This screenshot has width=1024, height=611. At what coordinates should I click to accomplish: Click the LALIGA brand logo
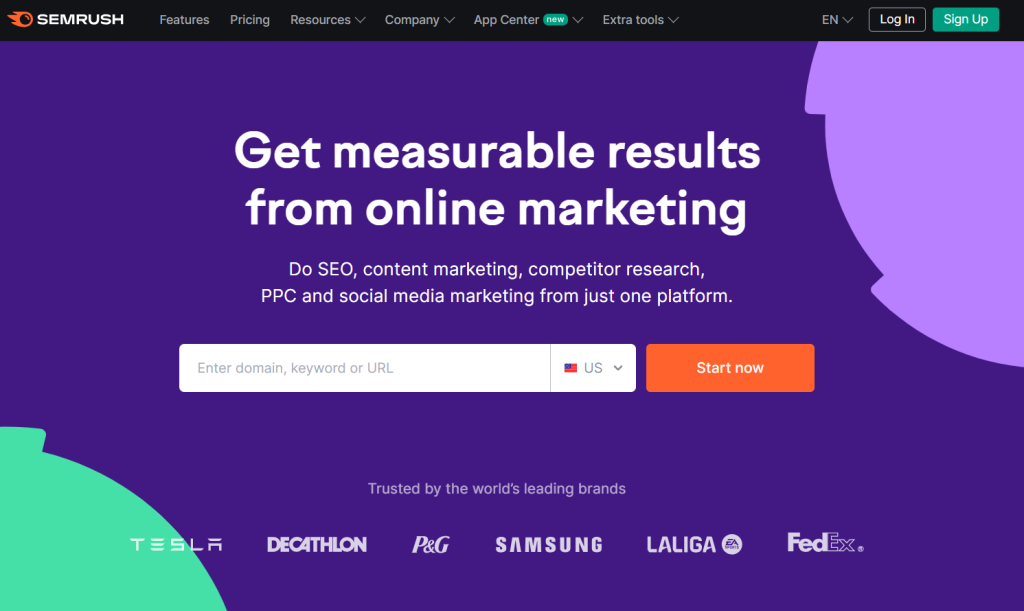[x=683, y=544]
